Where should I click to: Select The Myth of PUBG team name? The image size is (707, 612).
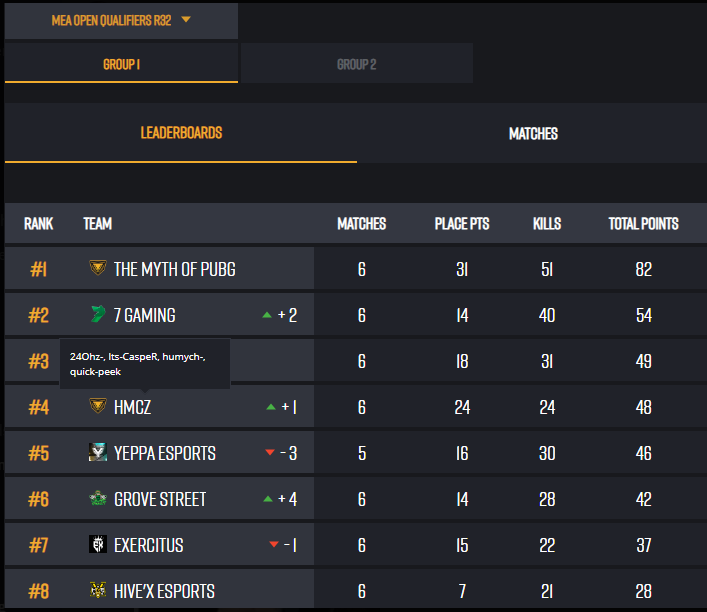point(174,269)
